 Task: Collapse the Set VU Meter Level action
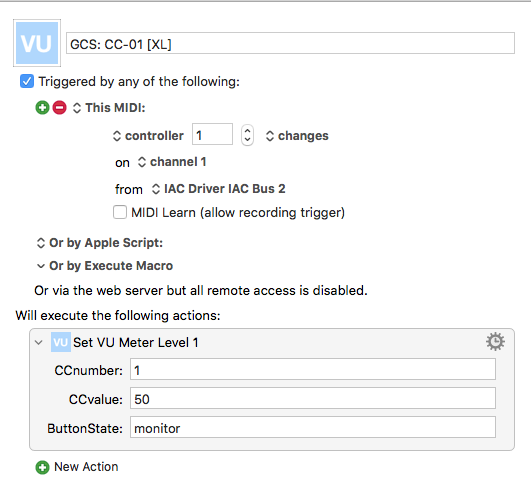[x=39, y=342]
